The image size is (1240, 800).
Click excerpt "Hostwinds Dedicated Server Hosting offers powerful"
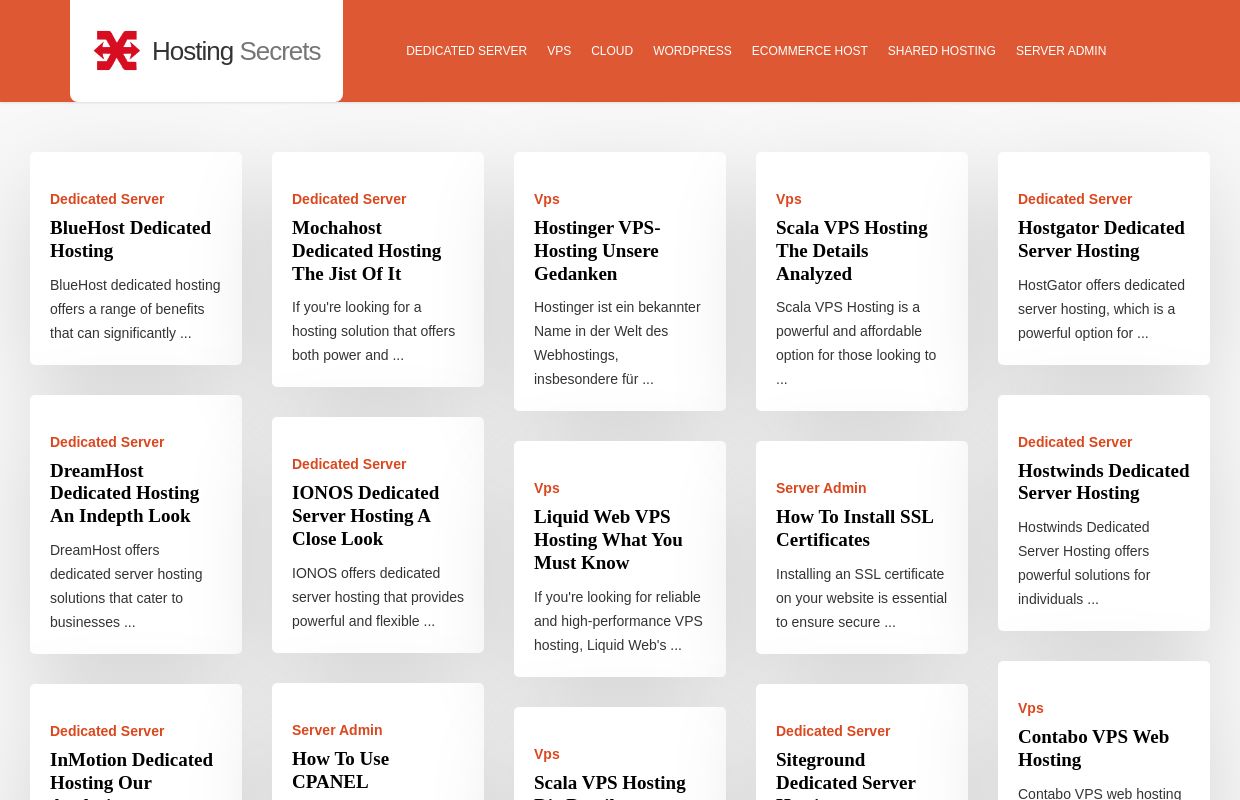(x=1084, y=563)
